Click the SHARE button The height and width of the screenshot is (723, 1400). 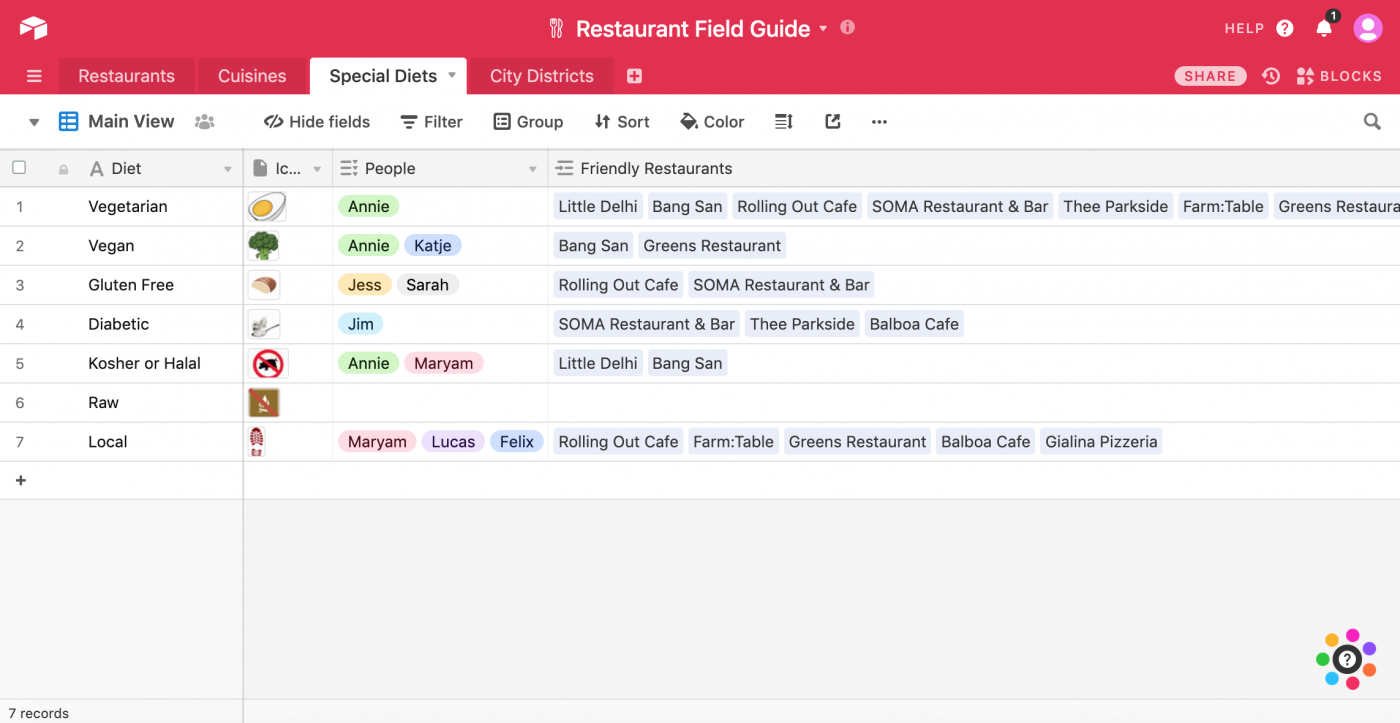click(1210, 76)
